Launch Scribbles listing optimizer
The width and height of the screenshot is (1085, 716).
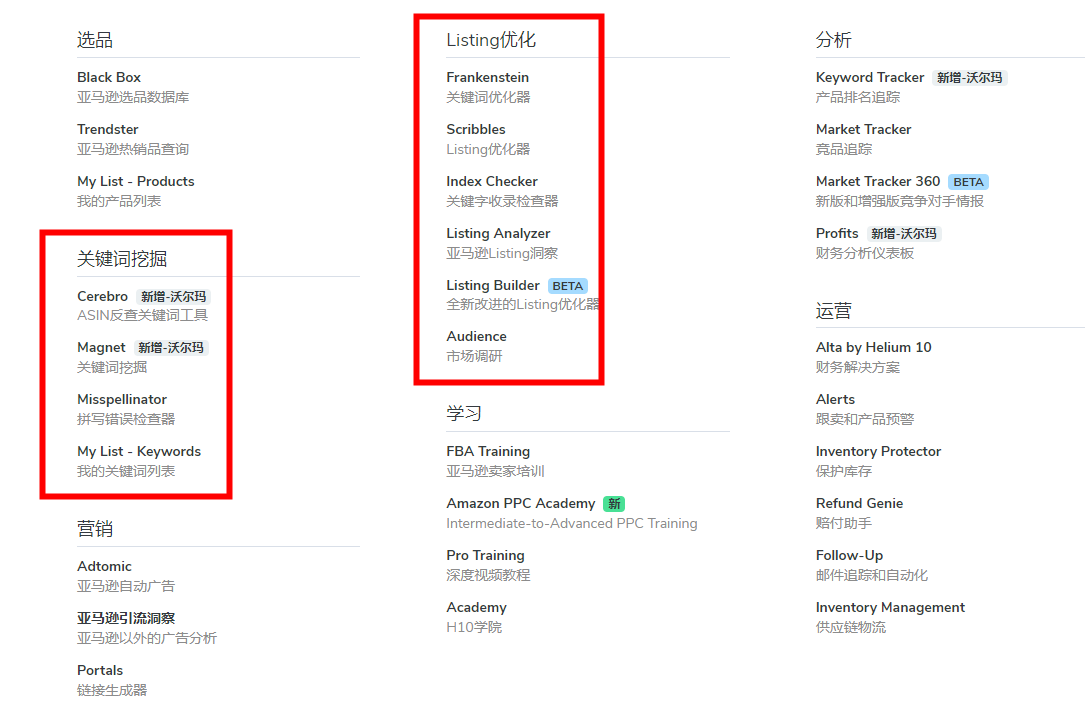coord(476,130)
